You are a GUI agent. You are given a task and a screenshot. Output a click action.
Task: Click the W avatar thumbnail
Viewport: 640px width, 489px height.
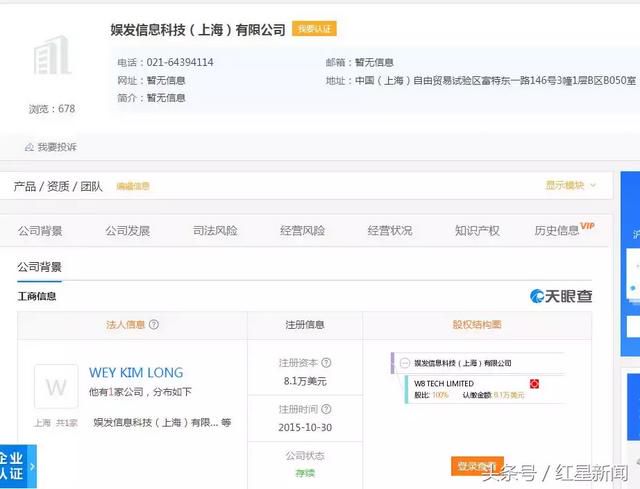pos(56,387)
